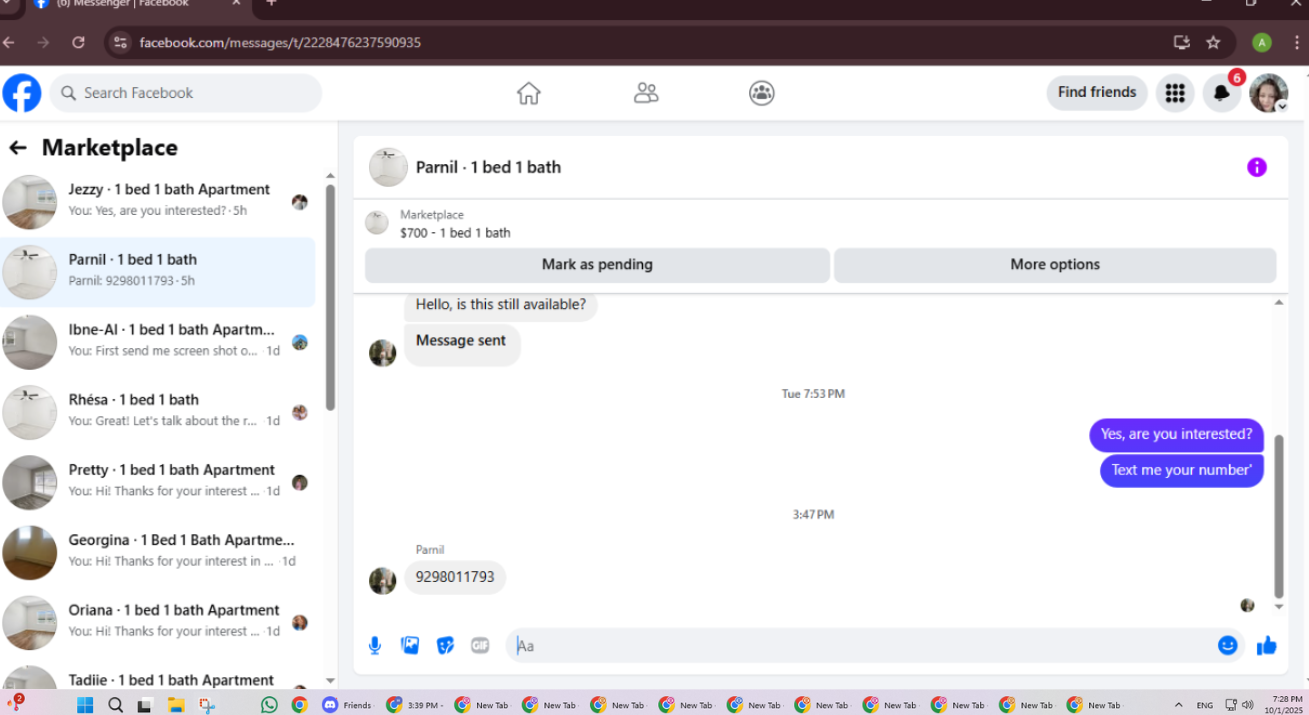Image resolution: width=1309 pixels, height=715 pixels.
Task: Click Jezzy's listing thumbnail image
Action: pyautogui.click(x=30, y=202)
